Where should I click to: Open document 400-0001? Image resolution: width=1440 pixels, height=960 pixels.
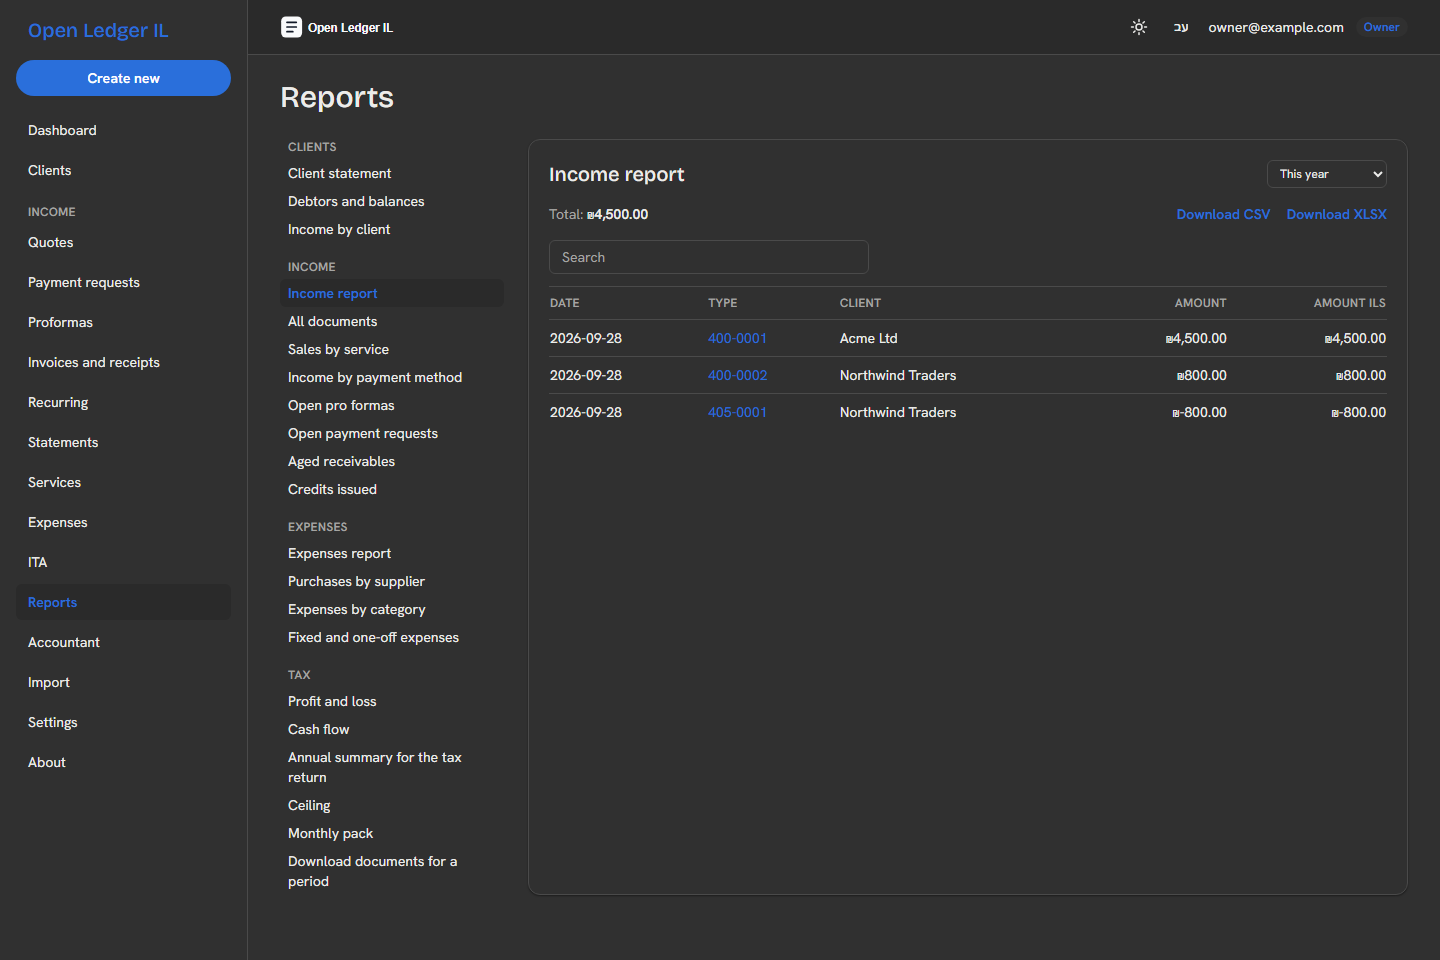737,338
